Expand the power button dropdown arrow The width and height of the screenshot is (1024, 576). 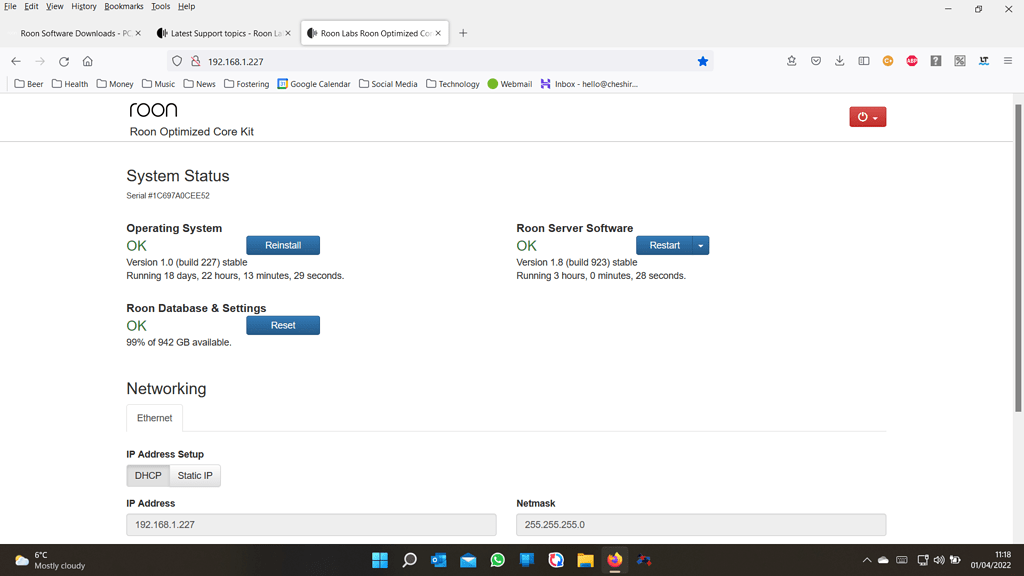point(877,116)
